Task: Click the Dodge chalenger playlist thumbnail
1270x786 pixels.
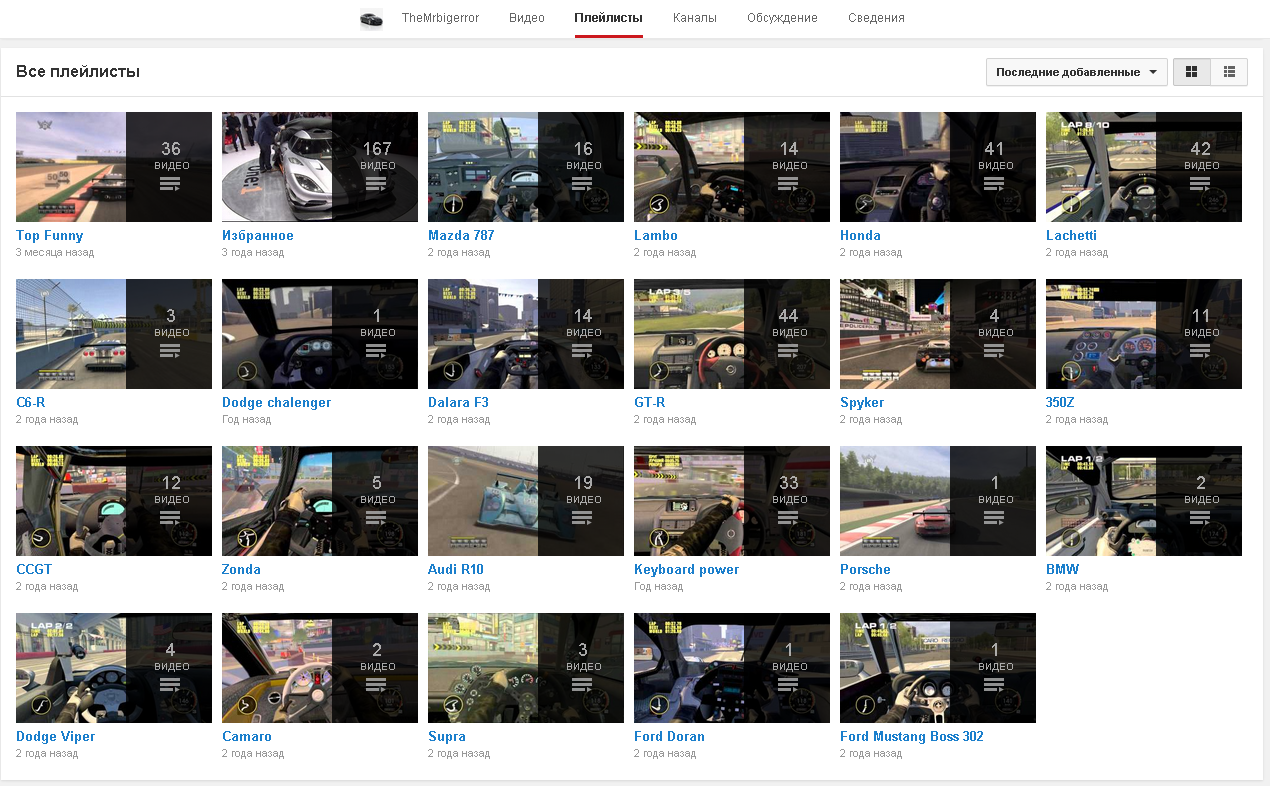Action: click(x=320, y=334)
